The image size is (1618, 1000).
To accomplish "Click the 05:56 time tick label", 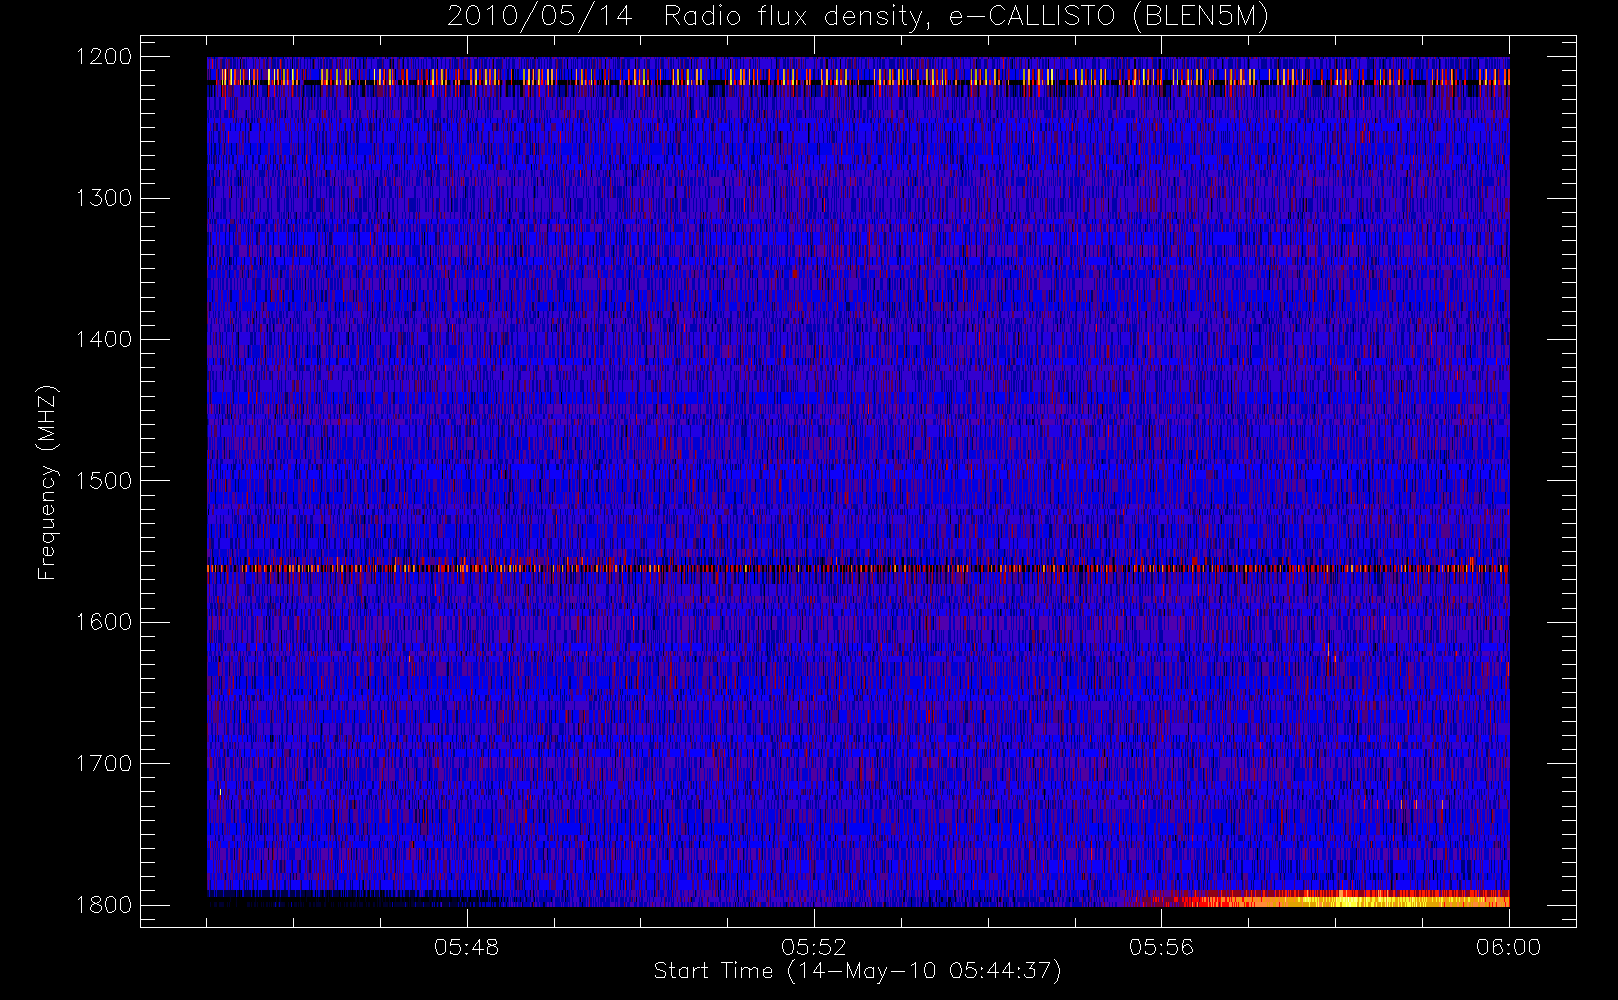I will point(1161,947).
